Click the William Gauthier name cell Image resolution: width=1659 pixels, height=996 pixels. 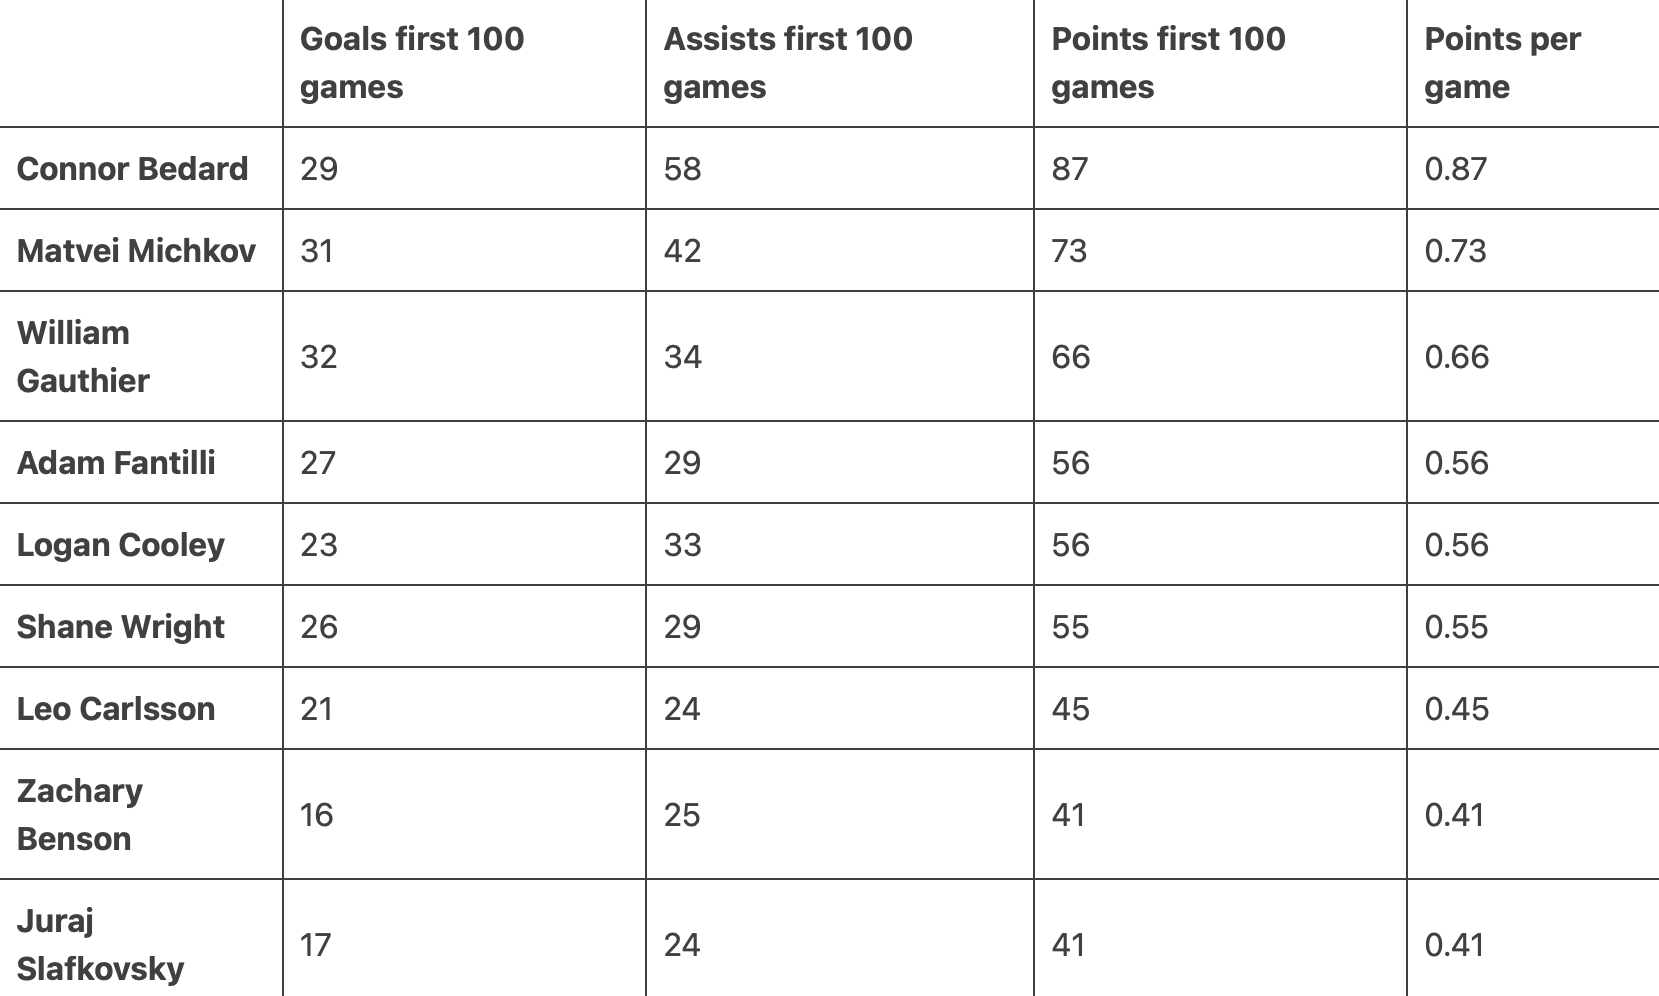coord(83,356)
